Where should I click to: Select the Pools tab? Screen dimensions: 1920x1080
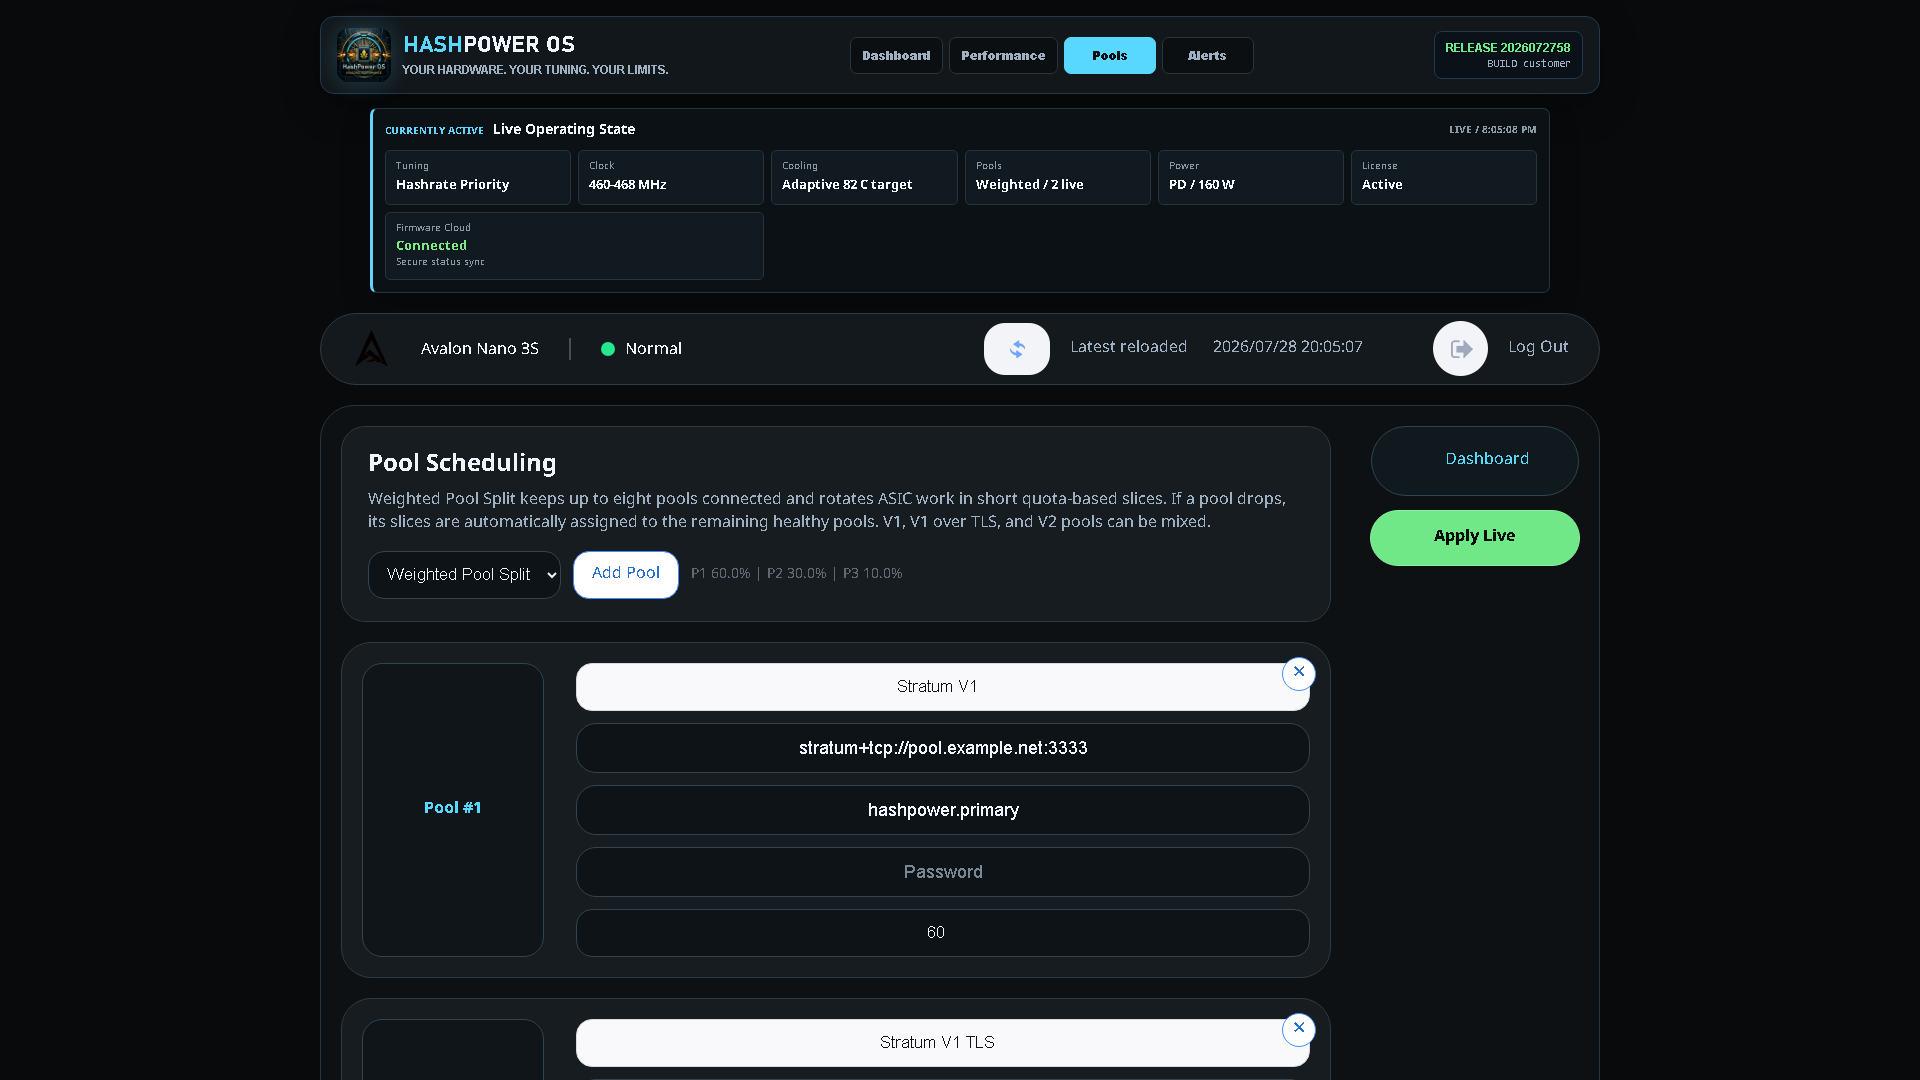point(1110,56)
